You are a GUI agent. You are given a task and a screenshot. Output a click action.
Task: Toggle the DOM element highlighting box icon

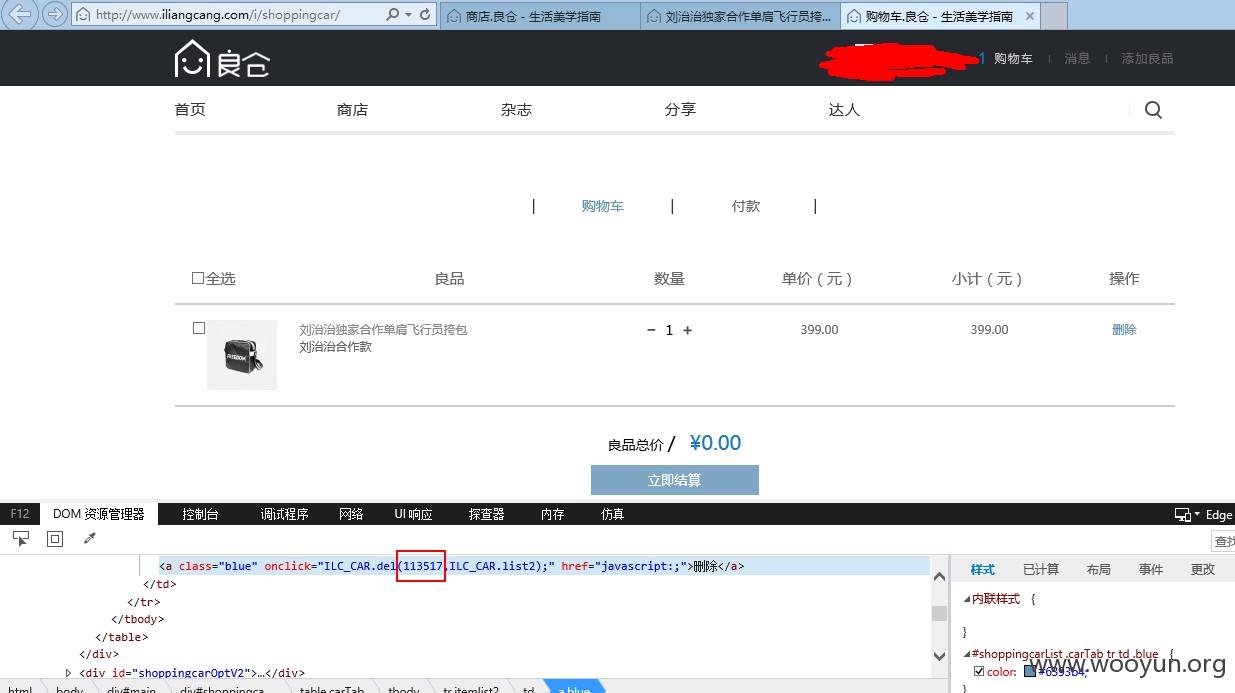coord(55,539)
